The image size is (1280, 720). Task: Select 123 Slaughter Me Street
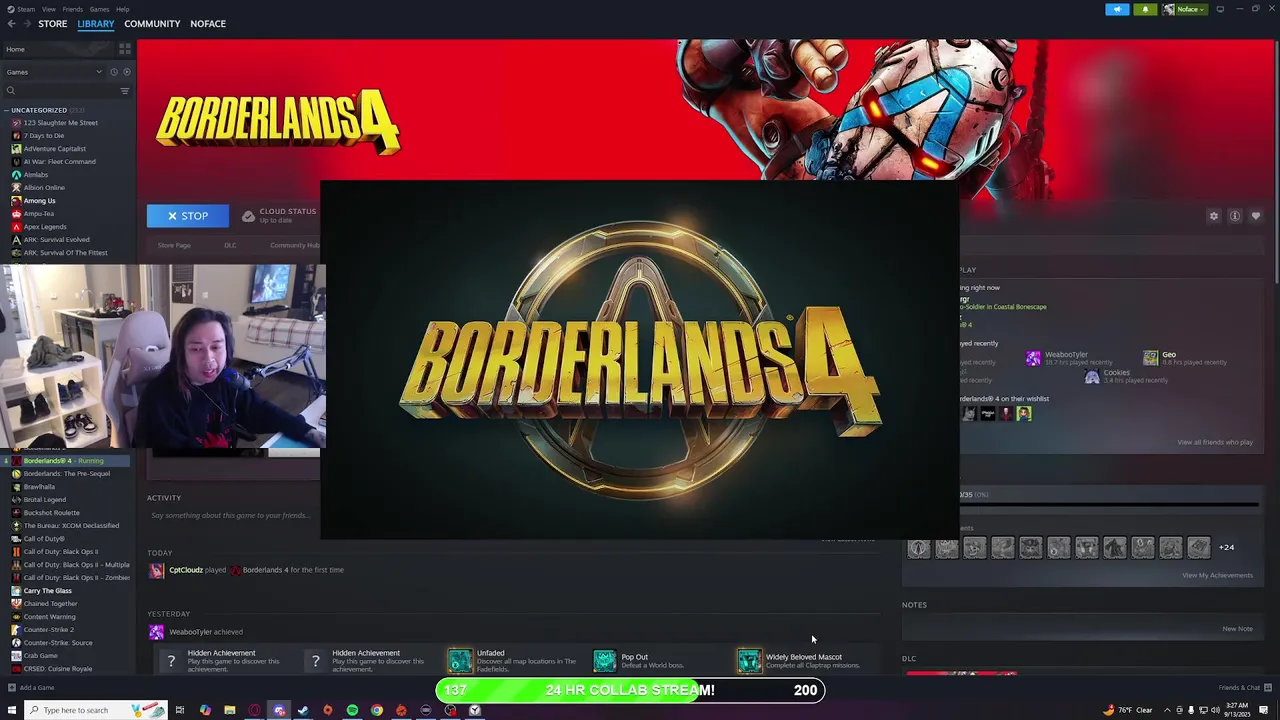[x=60, y=123]
